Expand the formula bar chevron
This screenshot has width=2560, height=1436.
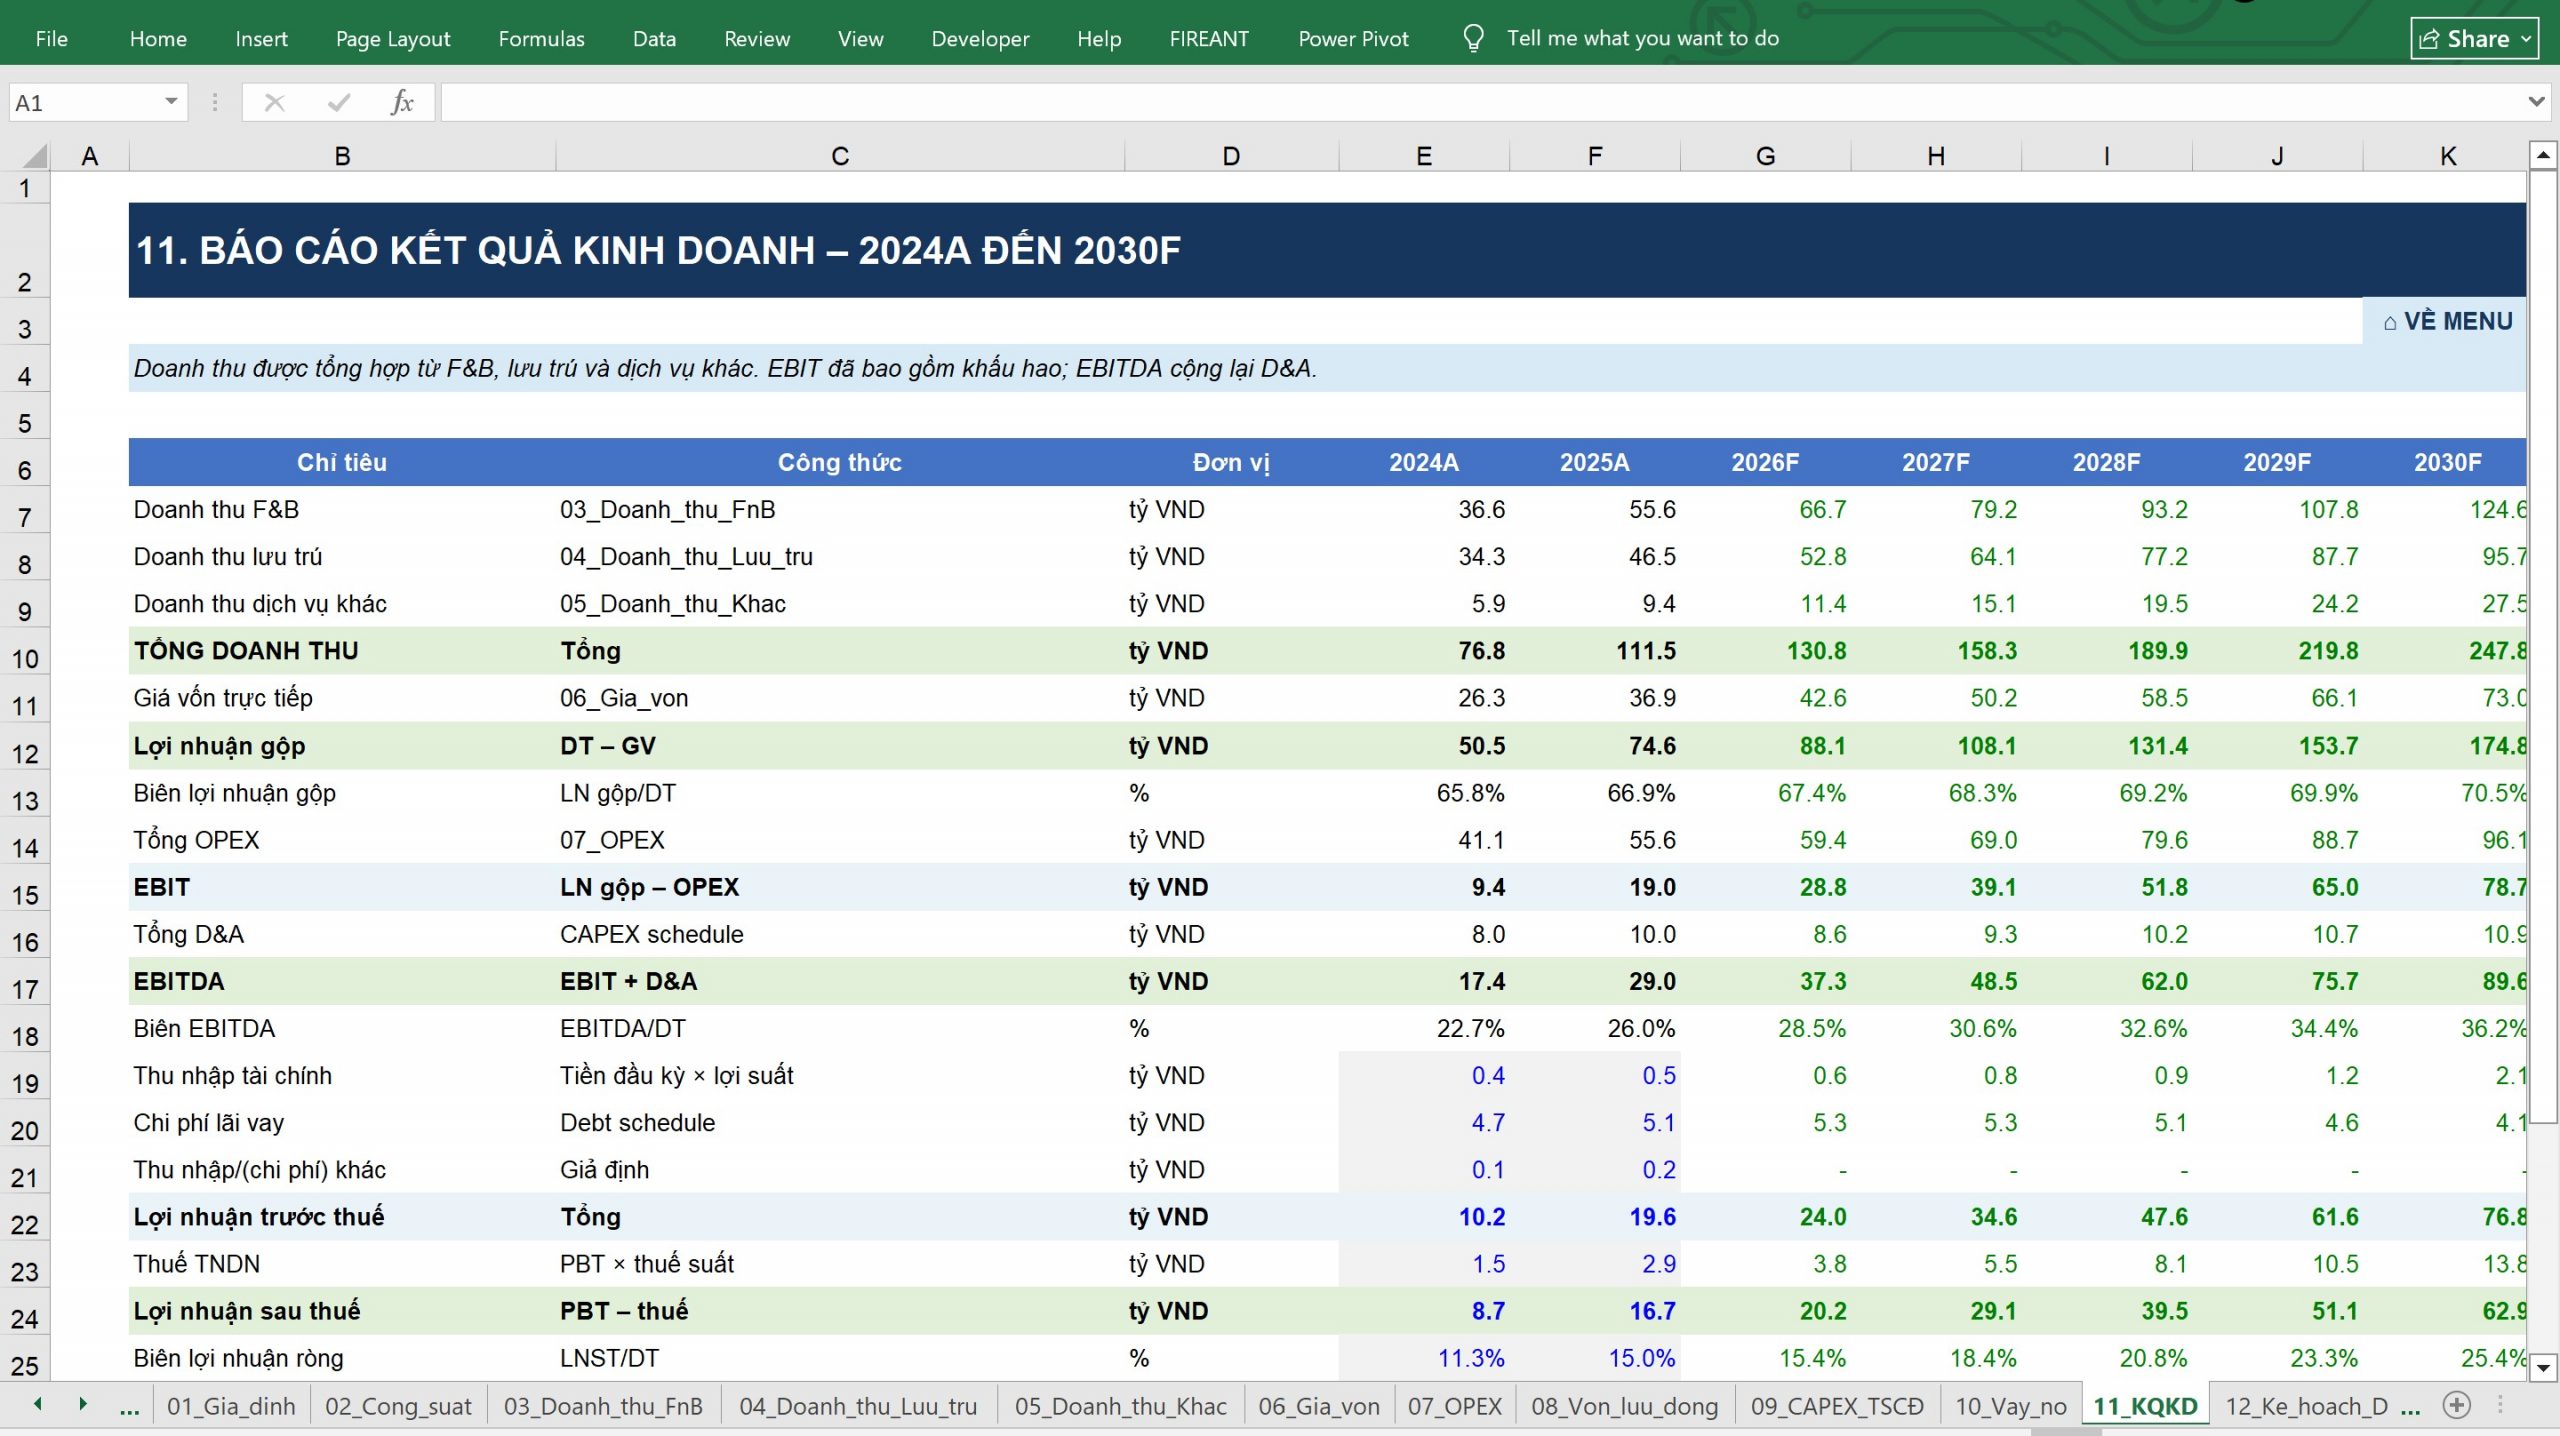pyautogui.click(x=2536, y=102)
